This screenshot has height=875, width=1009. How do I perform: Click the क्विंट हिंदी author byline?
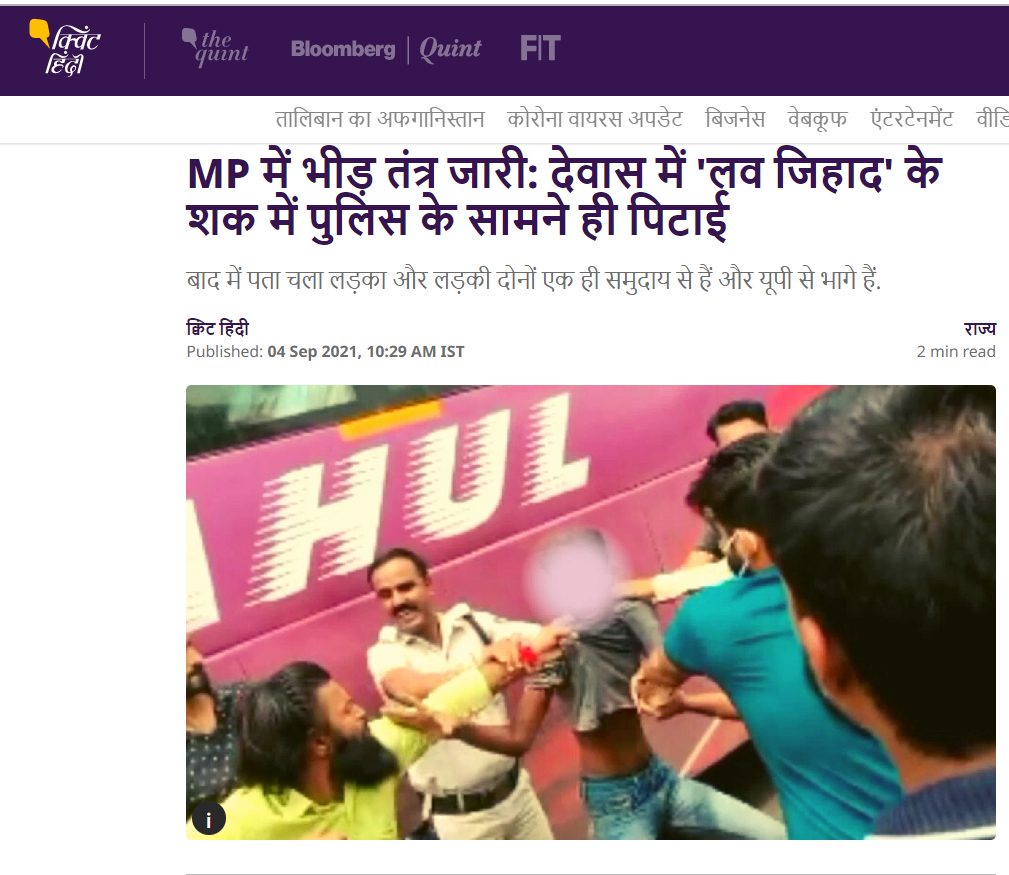218,328
